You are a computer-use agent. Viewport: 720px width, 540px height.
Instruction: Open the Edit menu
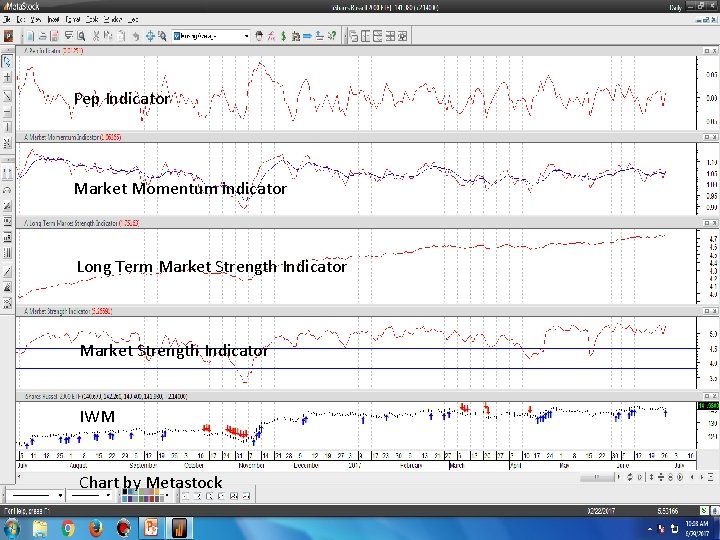click(21, 20)
